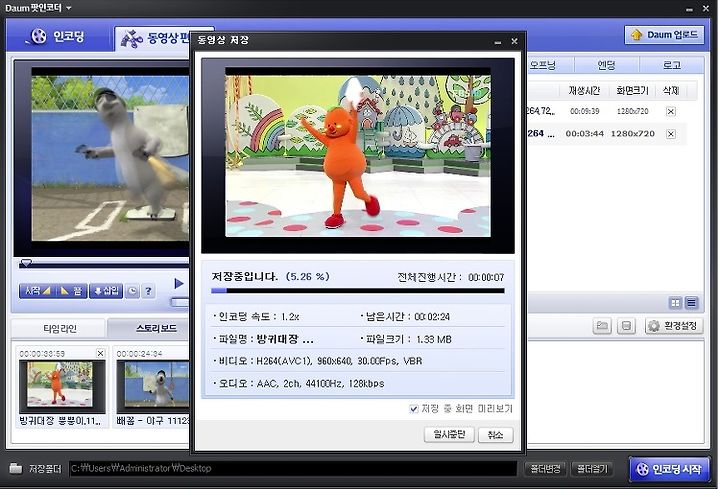Switch to the 타임라인 tab
This screenshot has height=489, width=720.
(59, 328)
